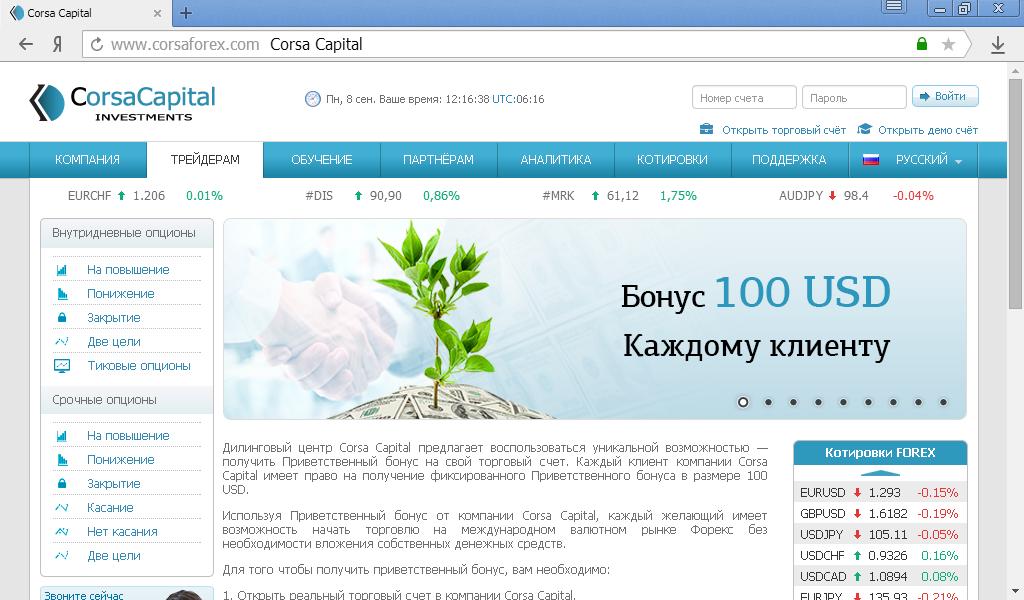Viewport: 1024px width, 600px height.
Task: Select the last banner slide dot
Action: click(x=943, y=402)
